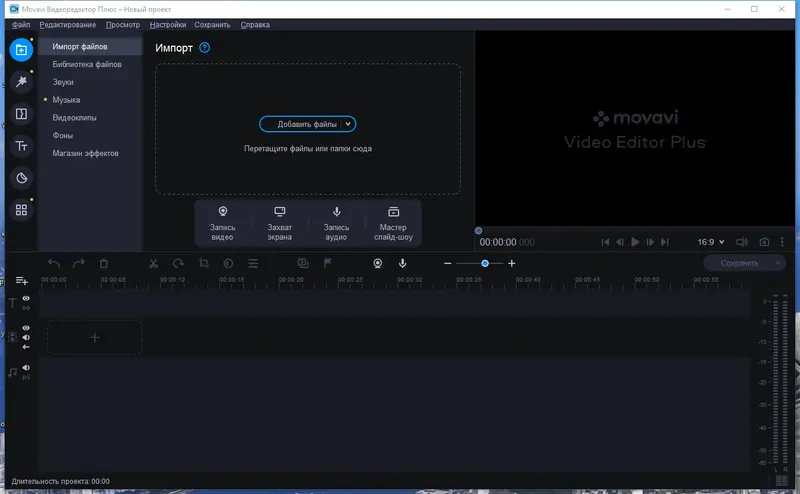Screen dimensions: 800x494
Task: Click the Play button in preview
Action: pos(635,242)
